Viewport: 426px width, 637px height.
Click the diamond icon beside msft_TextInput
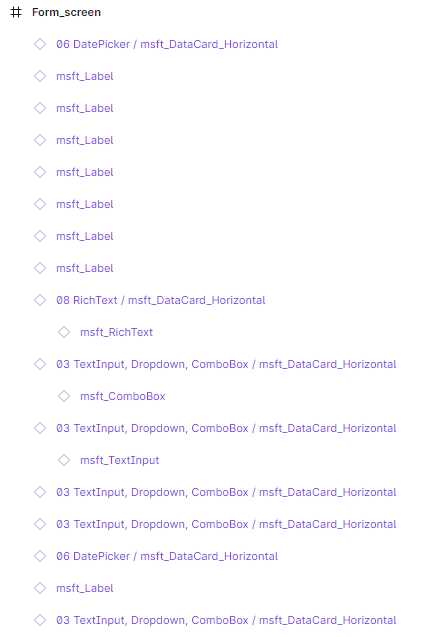pos(64,460)
